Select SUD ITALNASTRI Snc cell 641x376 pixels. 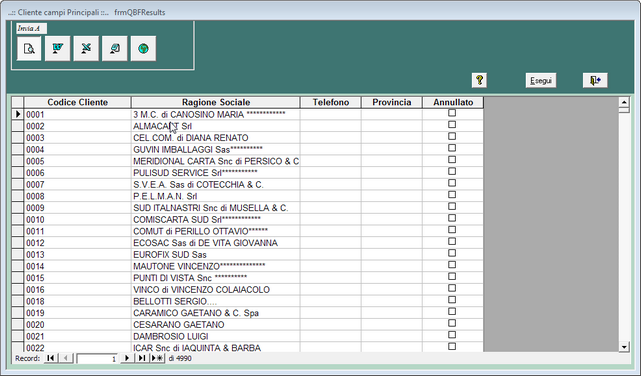click(215, 208)
